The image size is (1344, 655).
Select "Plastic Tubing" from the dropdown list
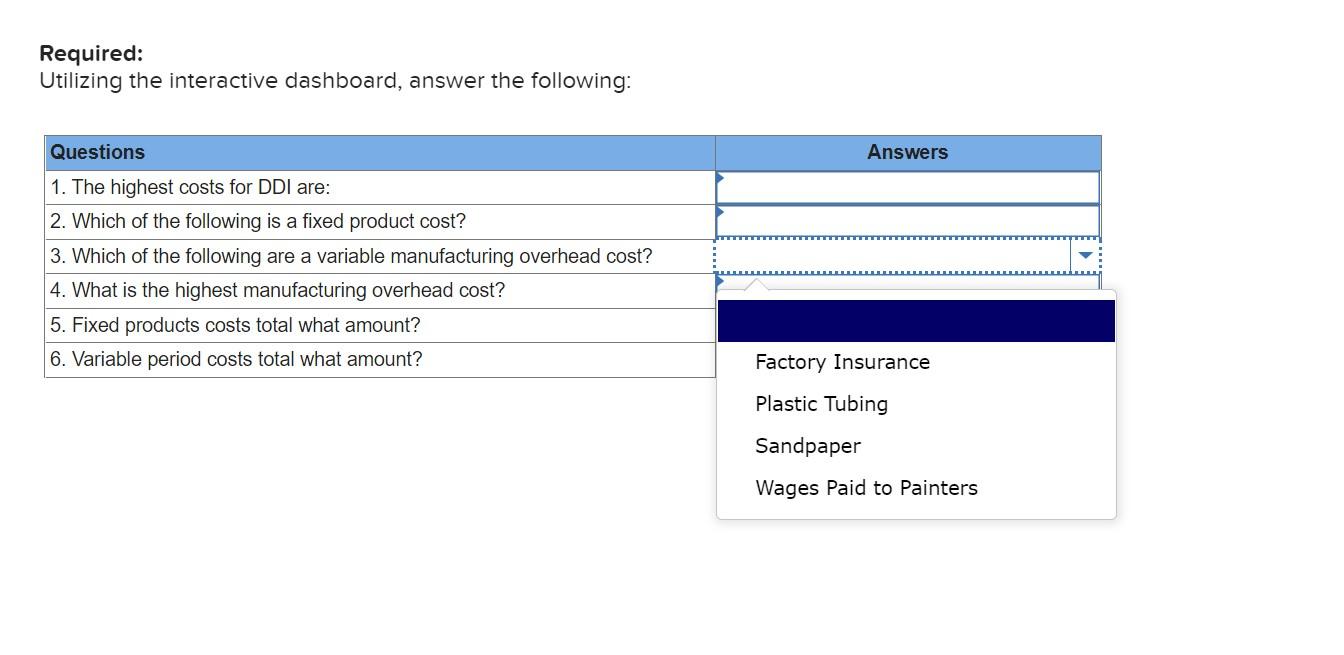[822, 403]
